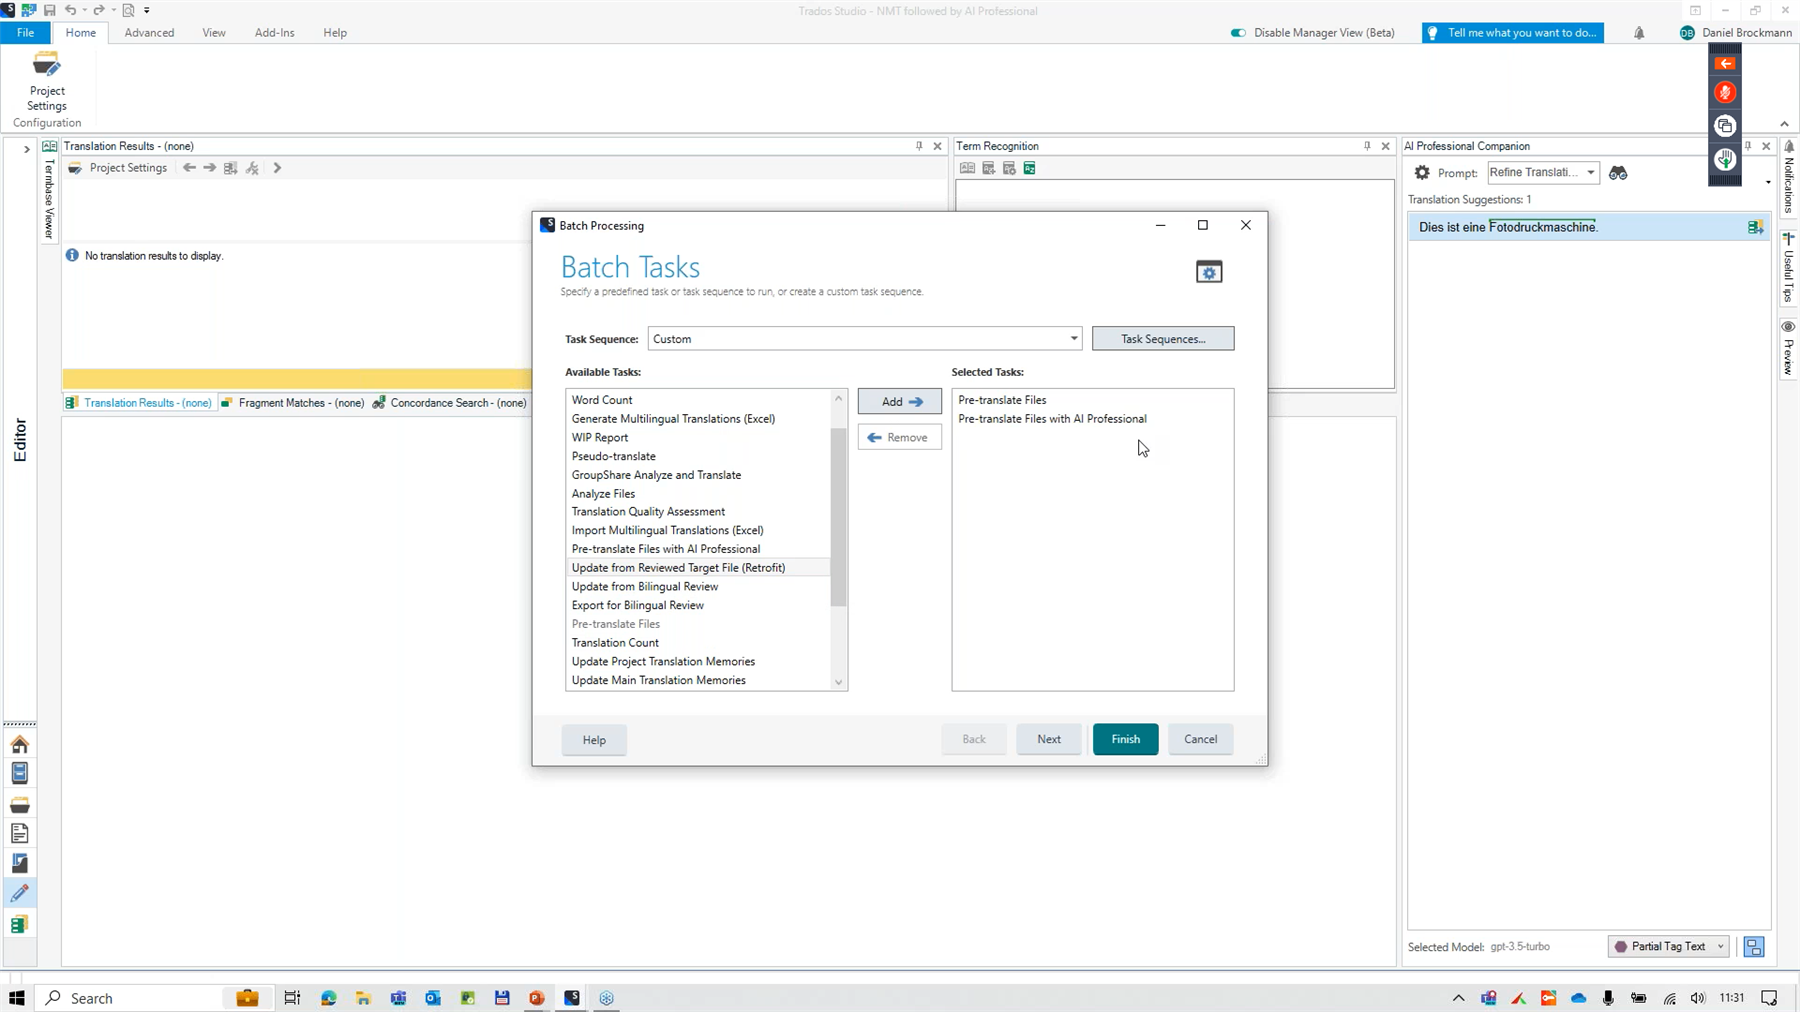Open the Prompt dropdown showing Refine Translati...
This screenshot has height=1012, width=1800.
[x=1590, y=173]
